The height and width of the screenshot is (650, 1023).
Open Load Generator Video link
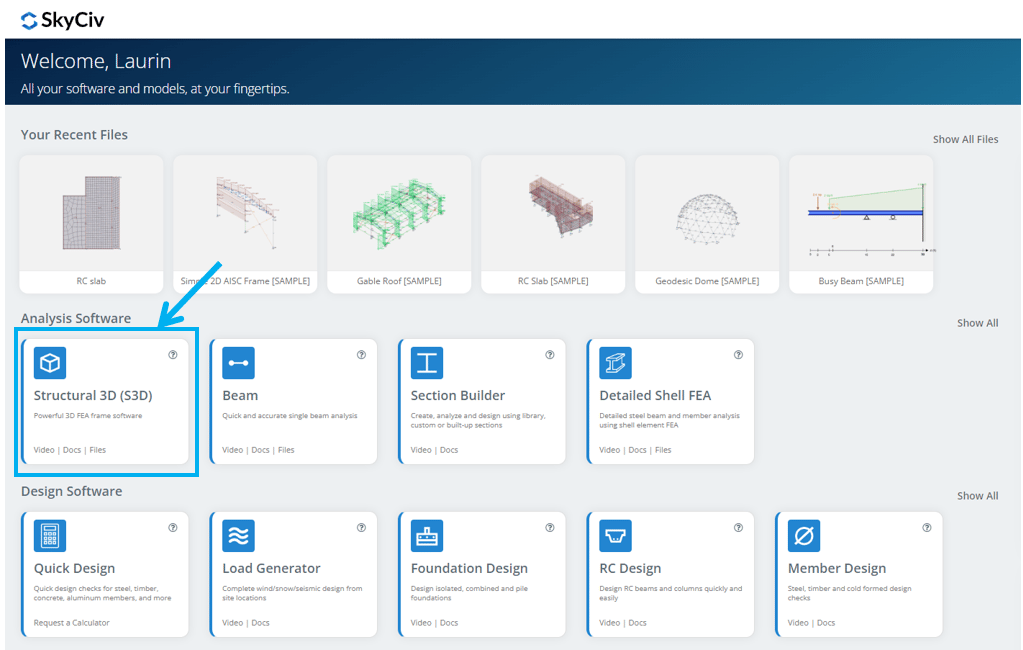[232, 623]
